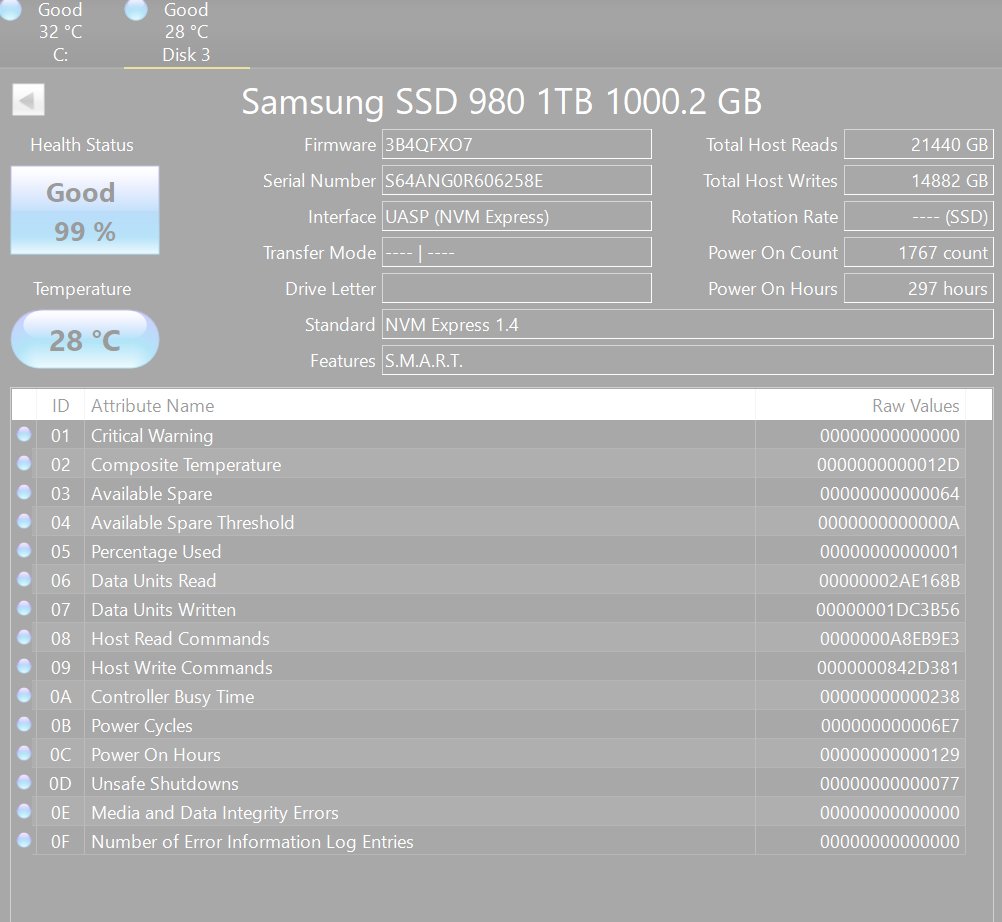Click raw value 00000000000077

(x=890, y=783)
